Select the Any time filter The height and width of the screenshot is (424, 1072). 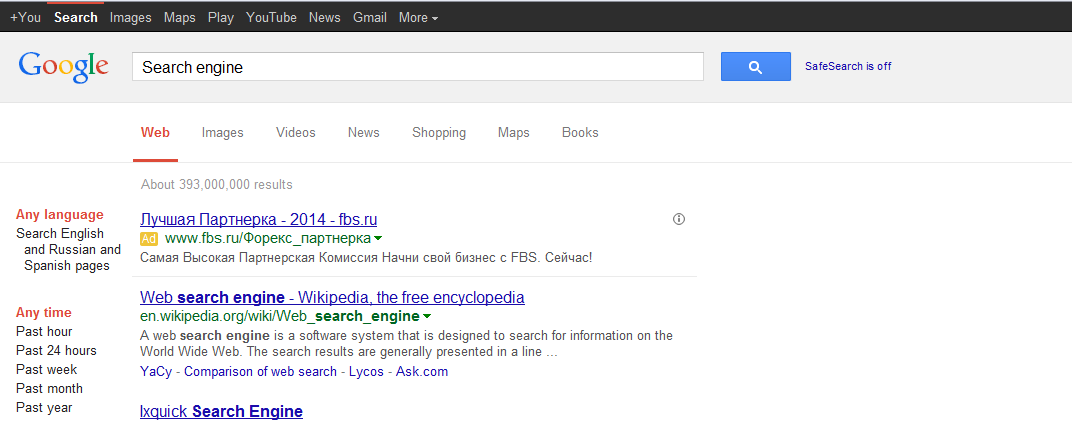tap(44, 313)
